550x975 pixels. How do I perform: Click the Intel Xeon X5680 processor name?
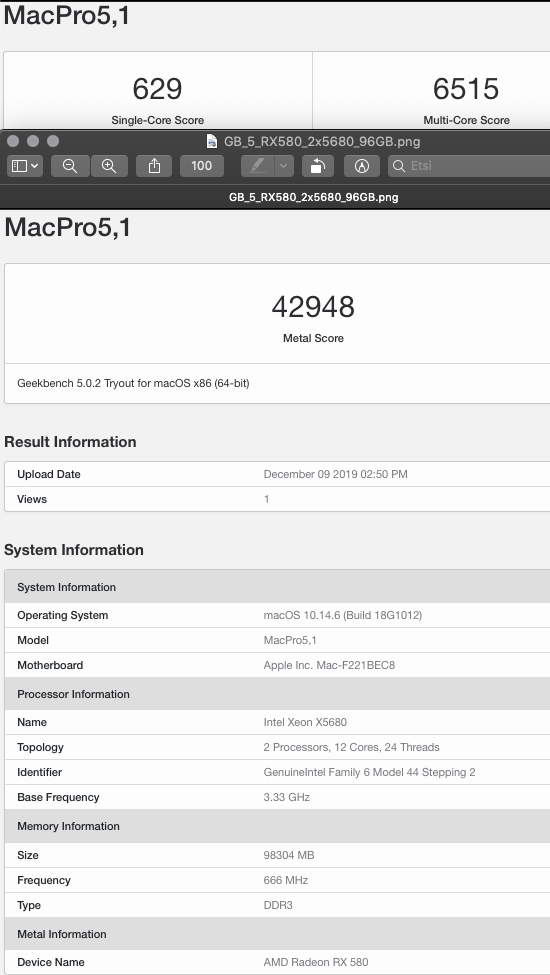(305, 722)
